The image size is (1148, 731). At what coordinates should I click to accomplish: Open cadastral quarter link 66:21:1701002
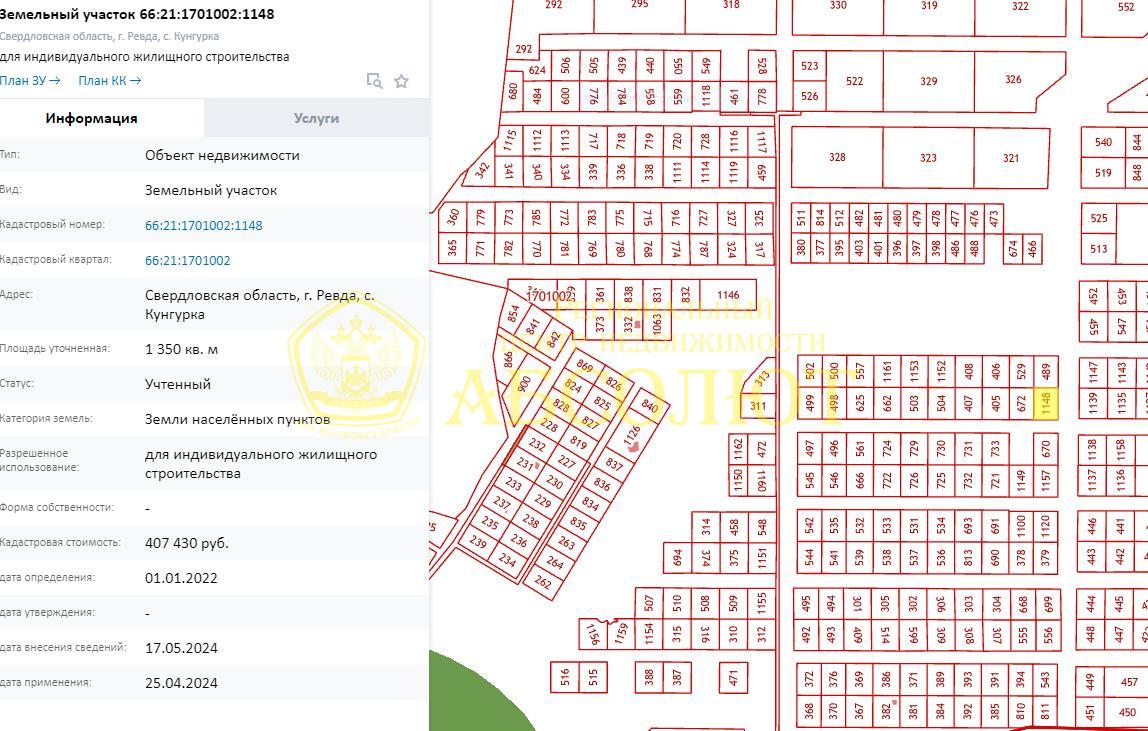click(x=187, y=260)
